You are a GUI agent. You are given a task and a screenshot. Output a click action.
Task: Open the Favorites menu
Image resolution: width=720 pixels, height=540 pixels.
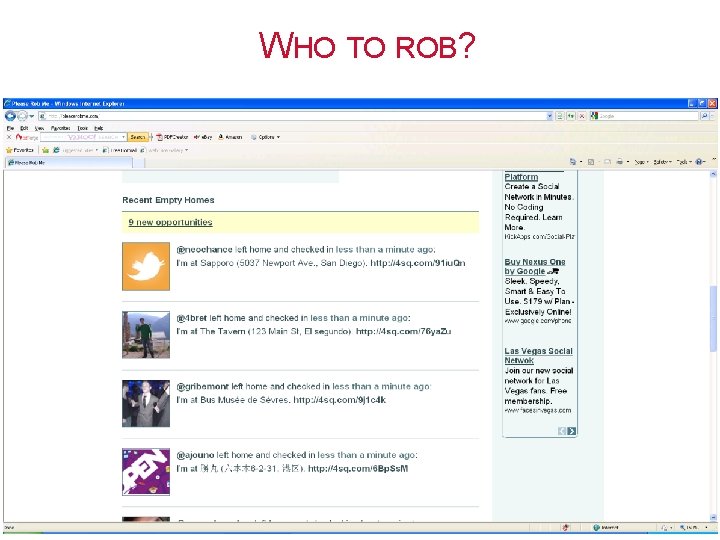[x=60, y=128]
